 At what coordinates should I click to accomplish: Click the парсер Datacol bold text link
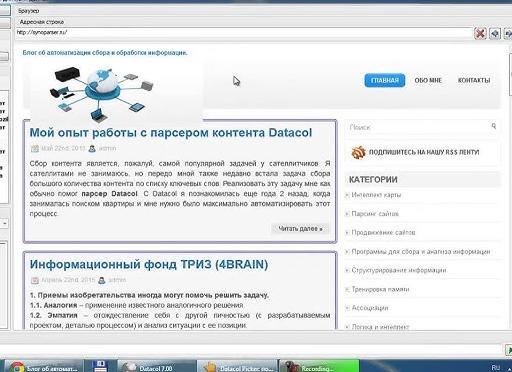109,194
